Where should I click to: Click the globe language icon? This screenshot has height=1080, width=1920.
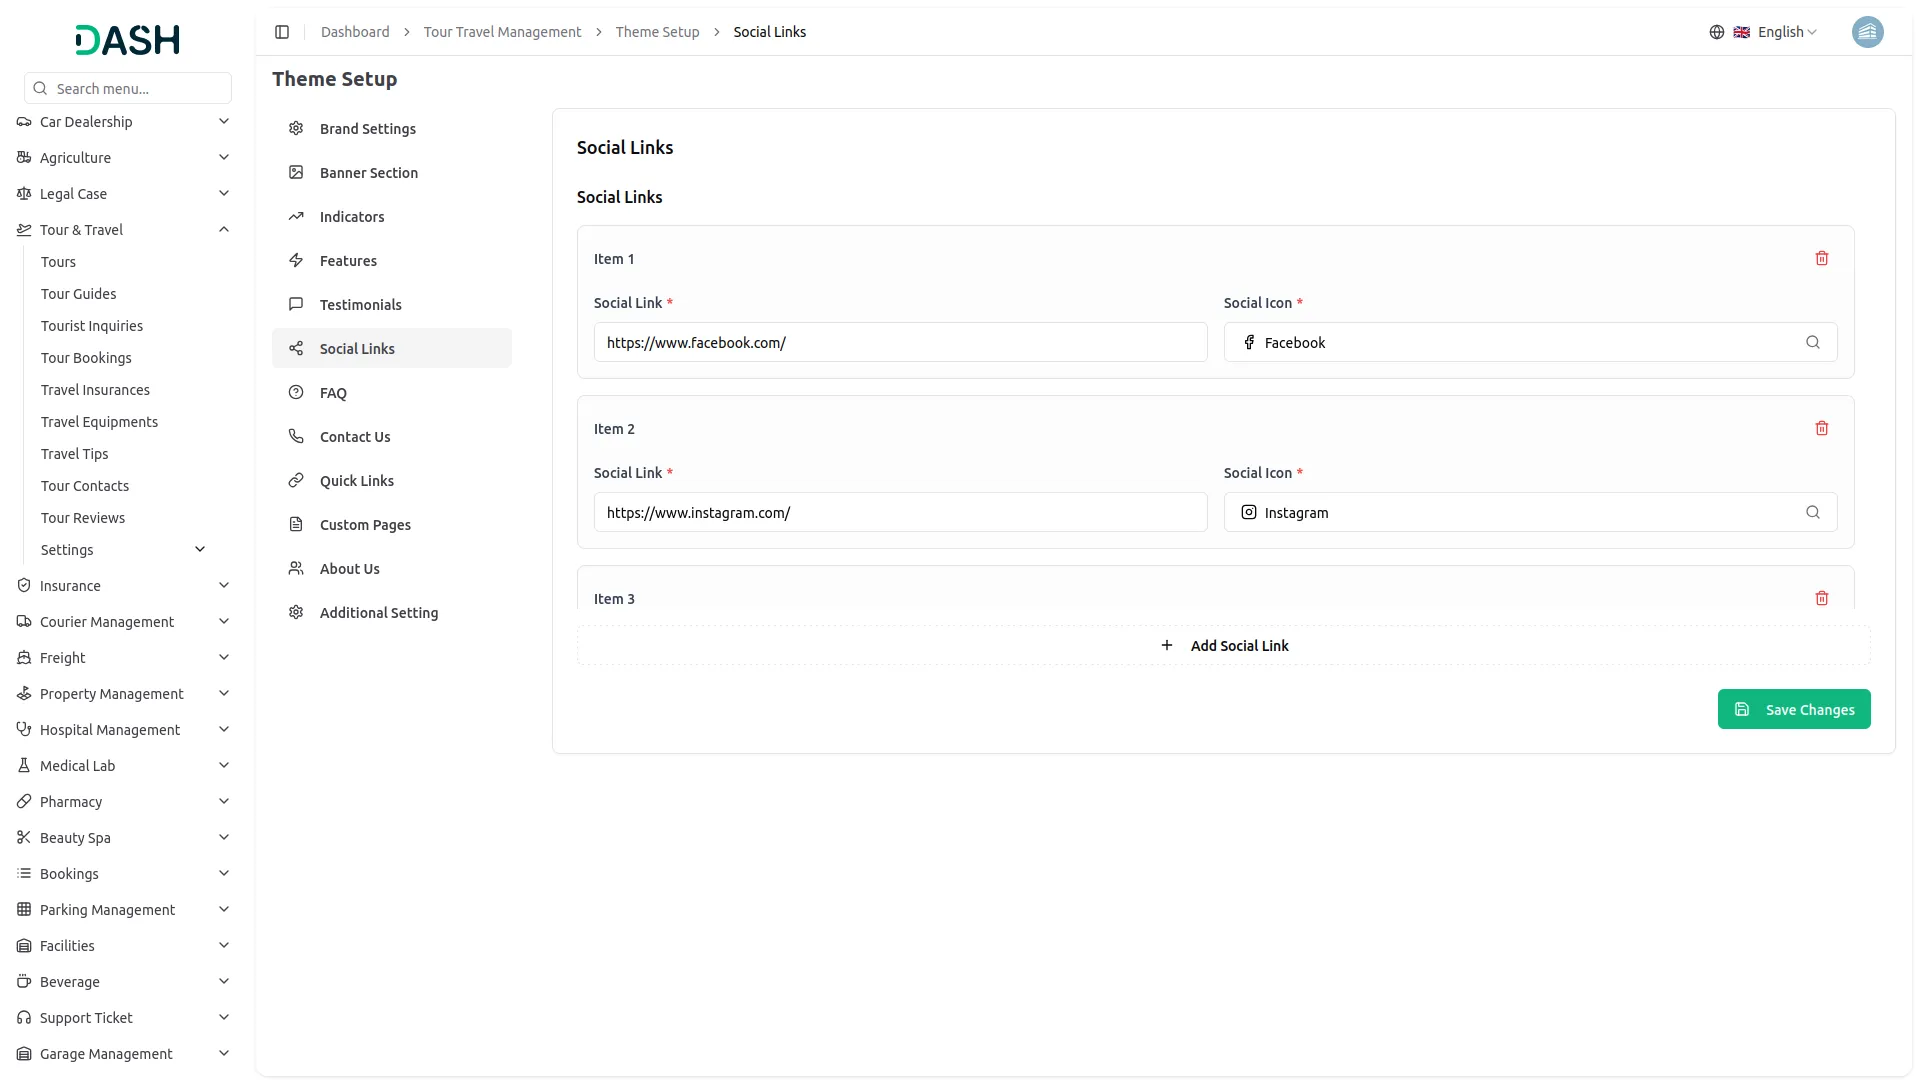1717,32
